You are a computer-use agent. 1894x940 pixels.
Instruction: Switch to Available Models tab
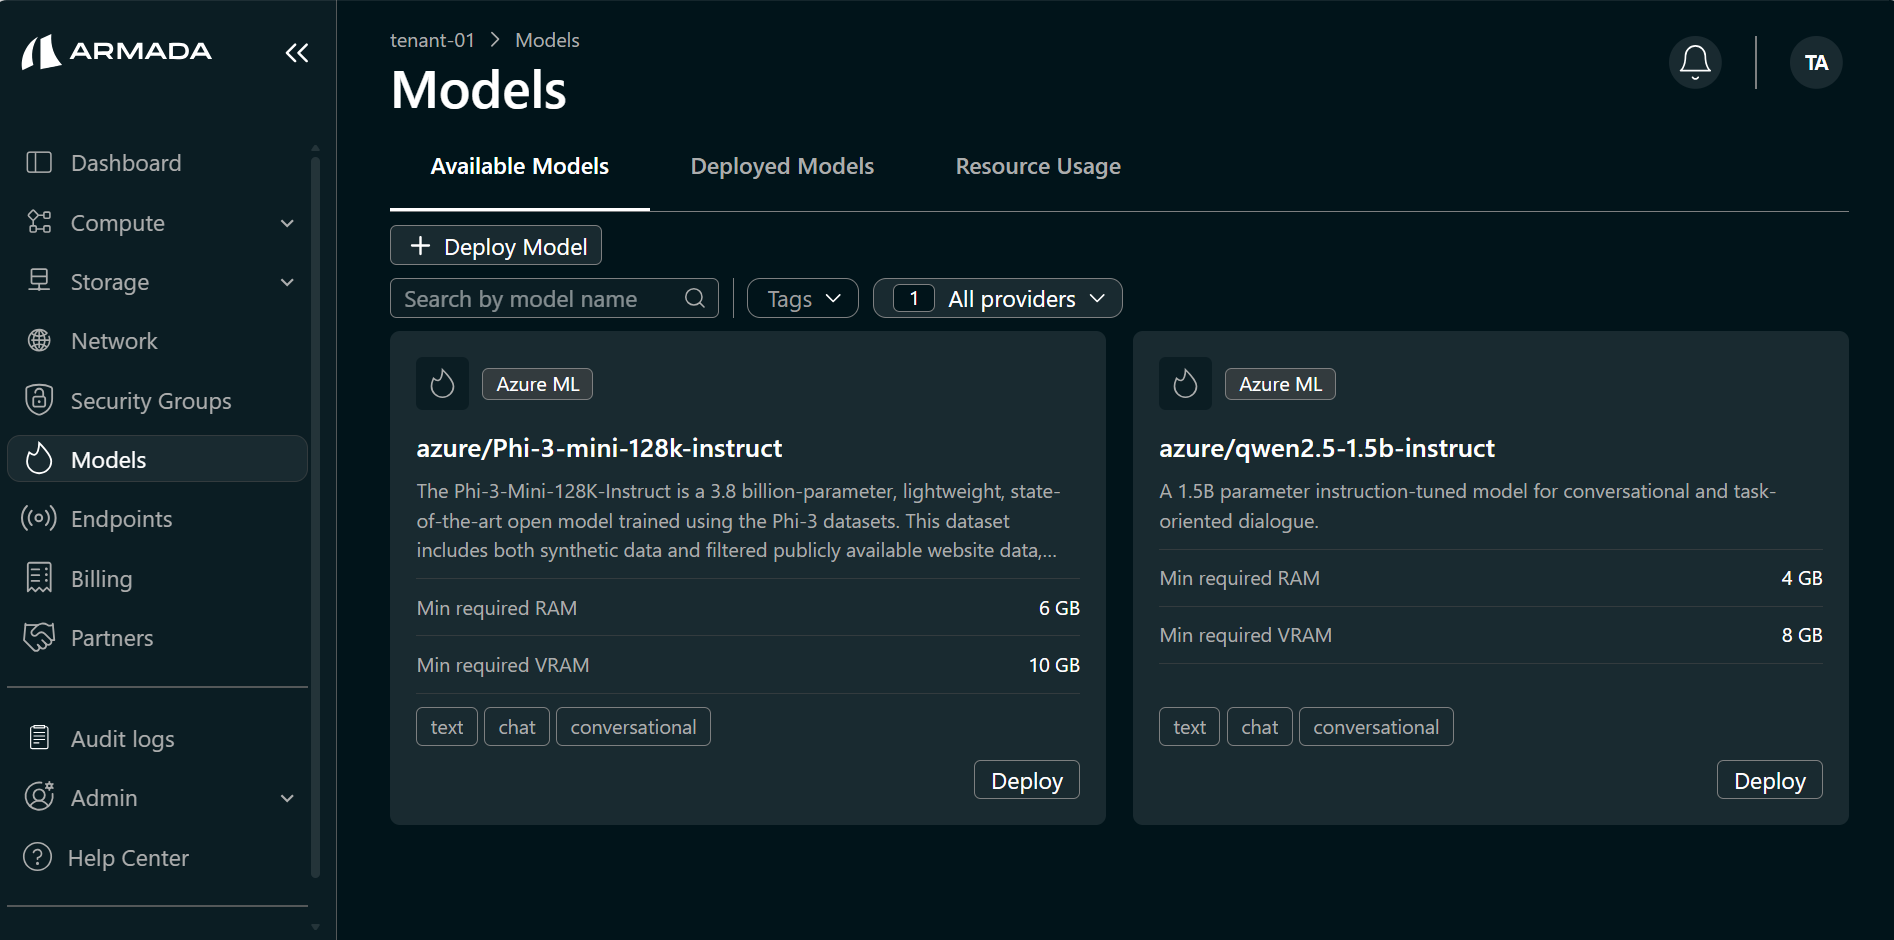520,166
